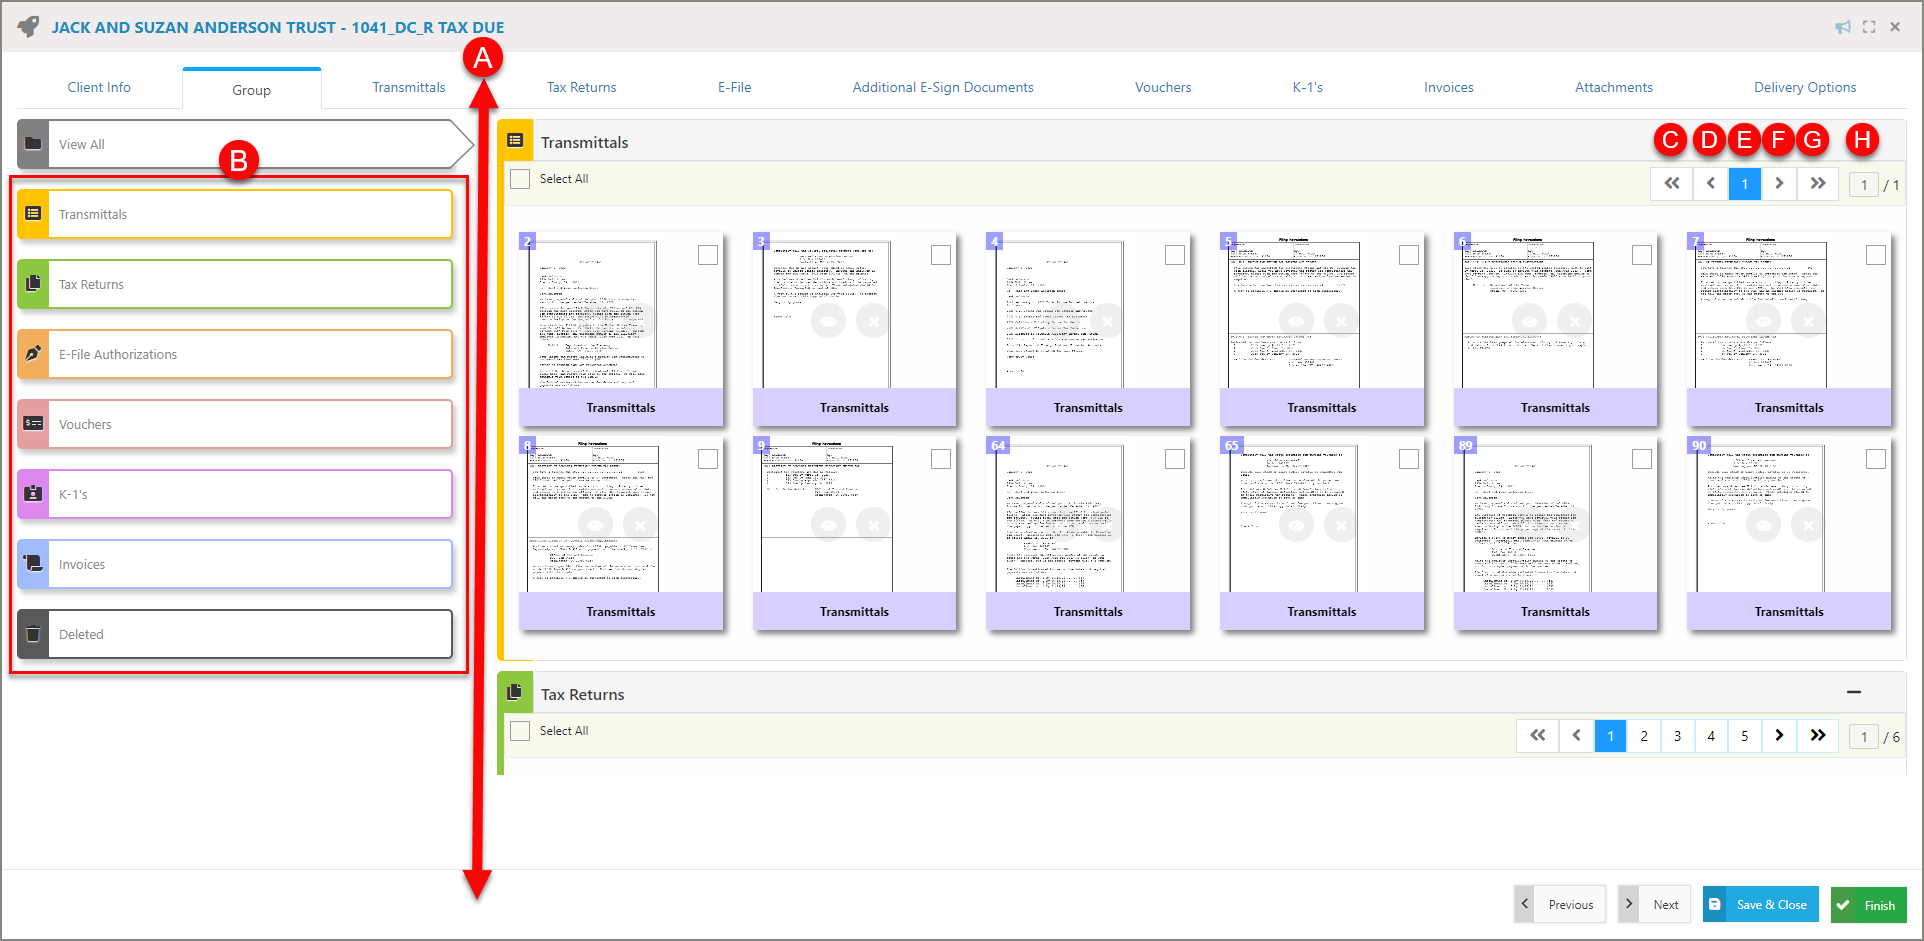
Task: Select the E-File Authorizations pen icon
Action: click(33, 354)
